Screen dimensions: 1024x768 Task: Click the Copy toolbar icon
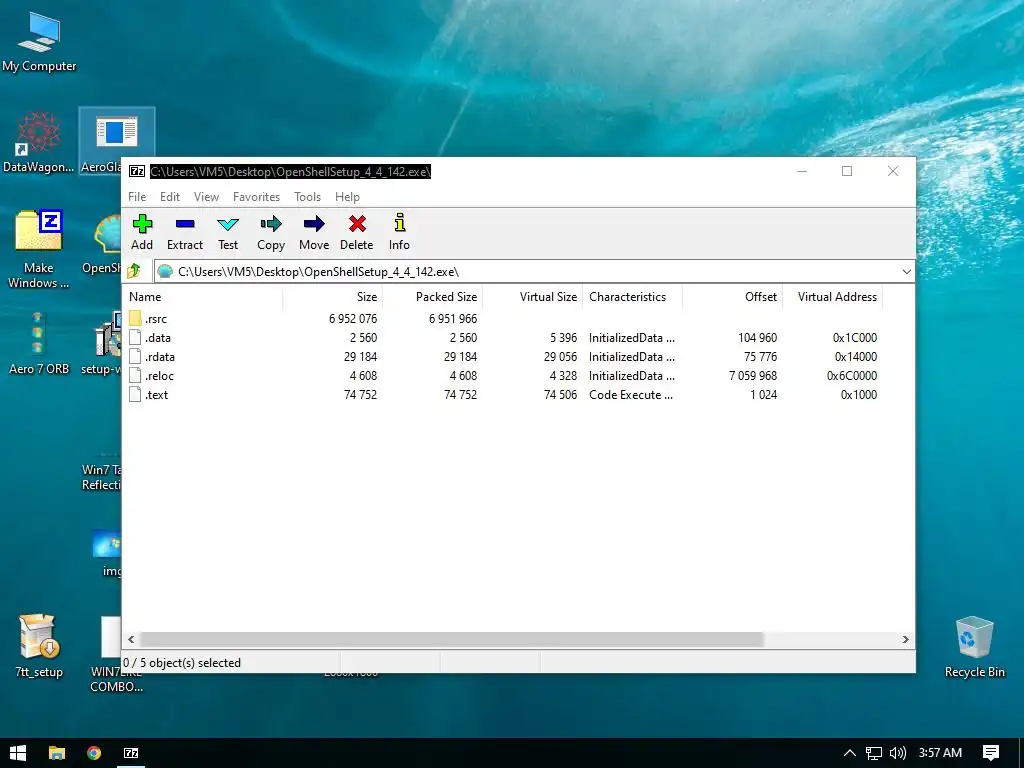click(271, 225)
